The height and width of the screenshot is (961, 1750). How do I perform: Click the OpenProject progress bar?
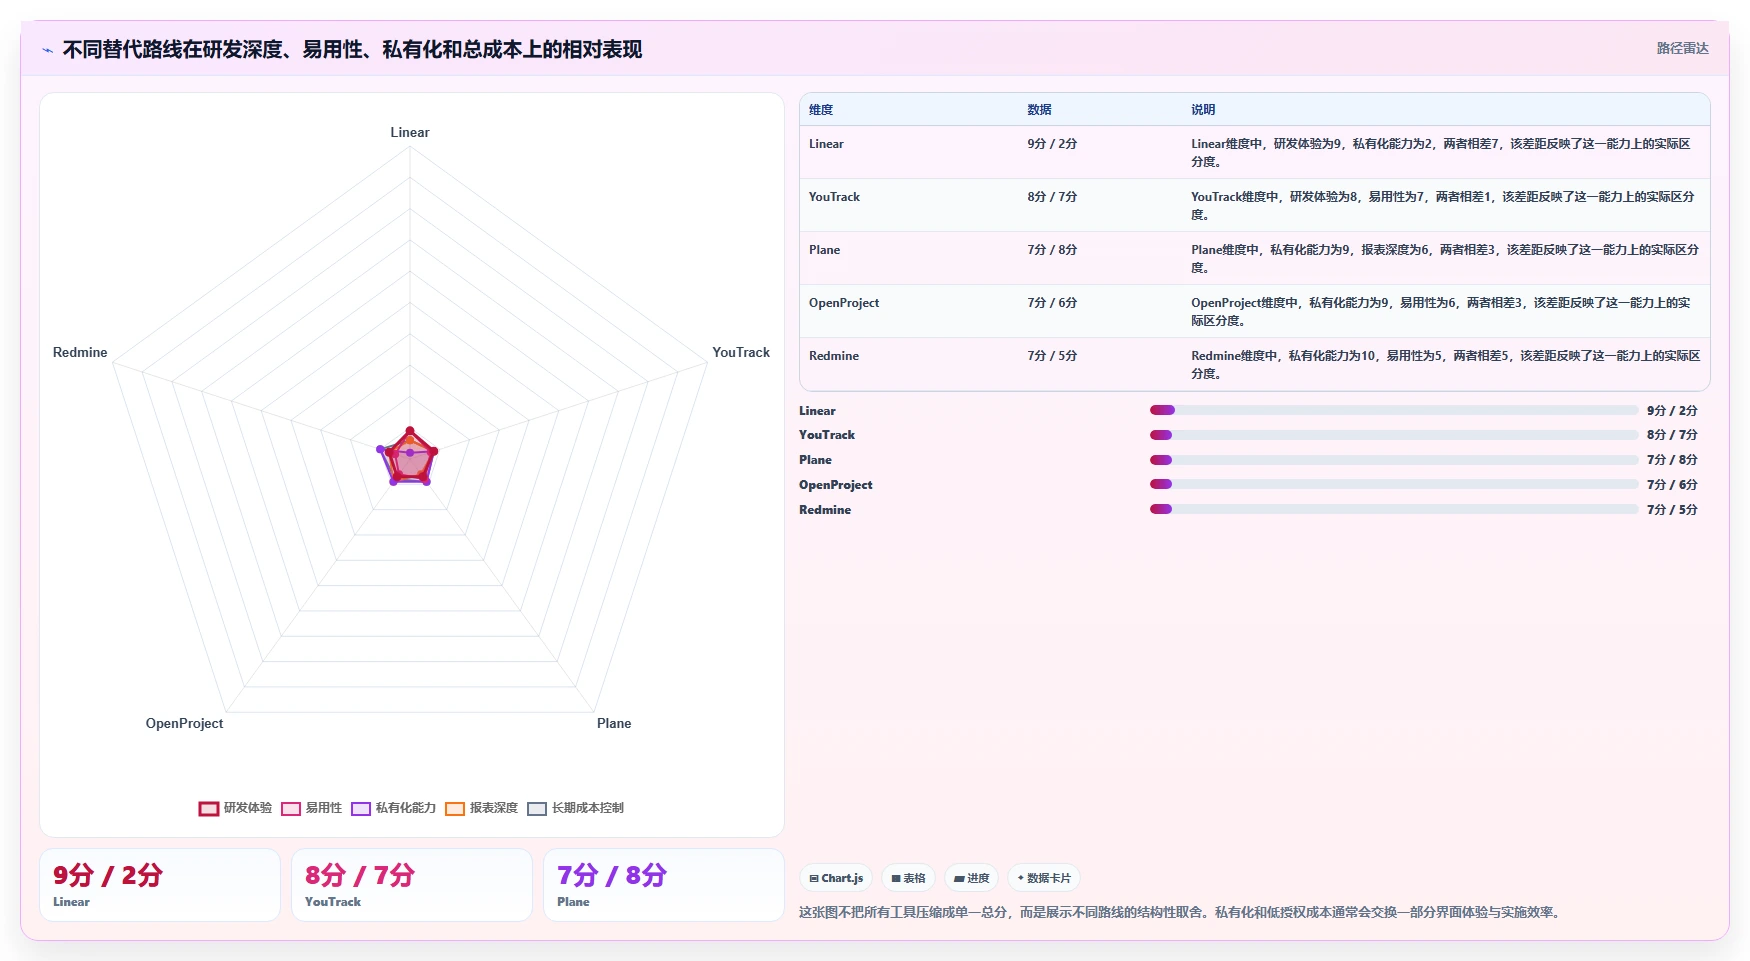point(1394,484)
